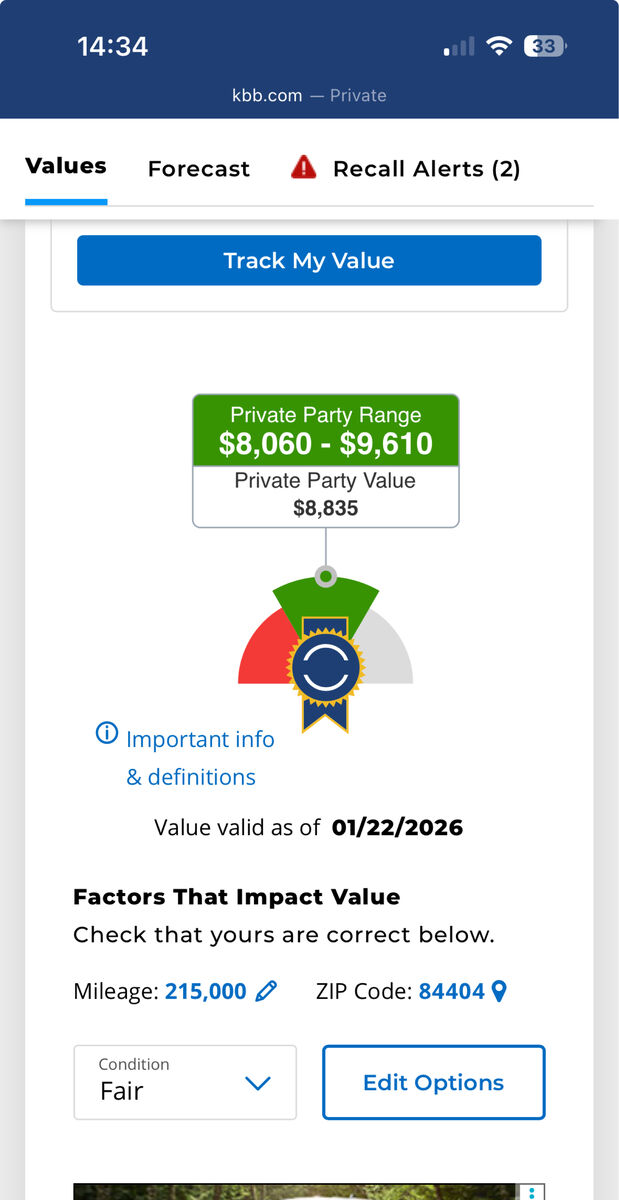The height and width of the screenshot is (1200, 619).
Task: Tap the red recall warning triangle icon
Action: [x=303, y=168]
